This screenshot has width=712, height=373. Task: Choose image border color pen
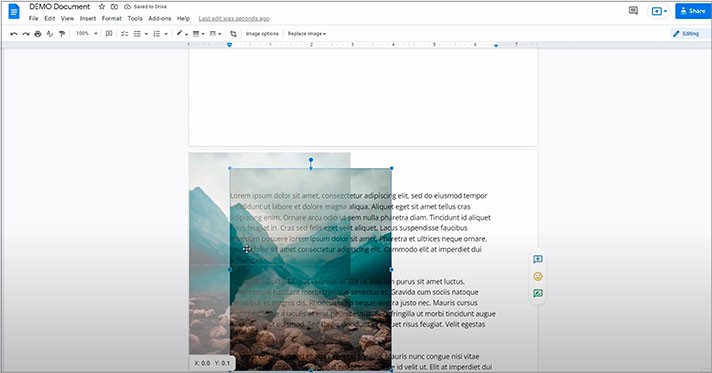point(179,34)
